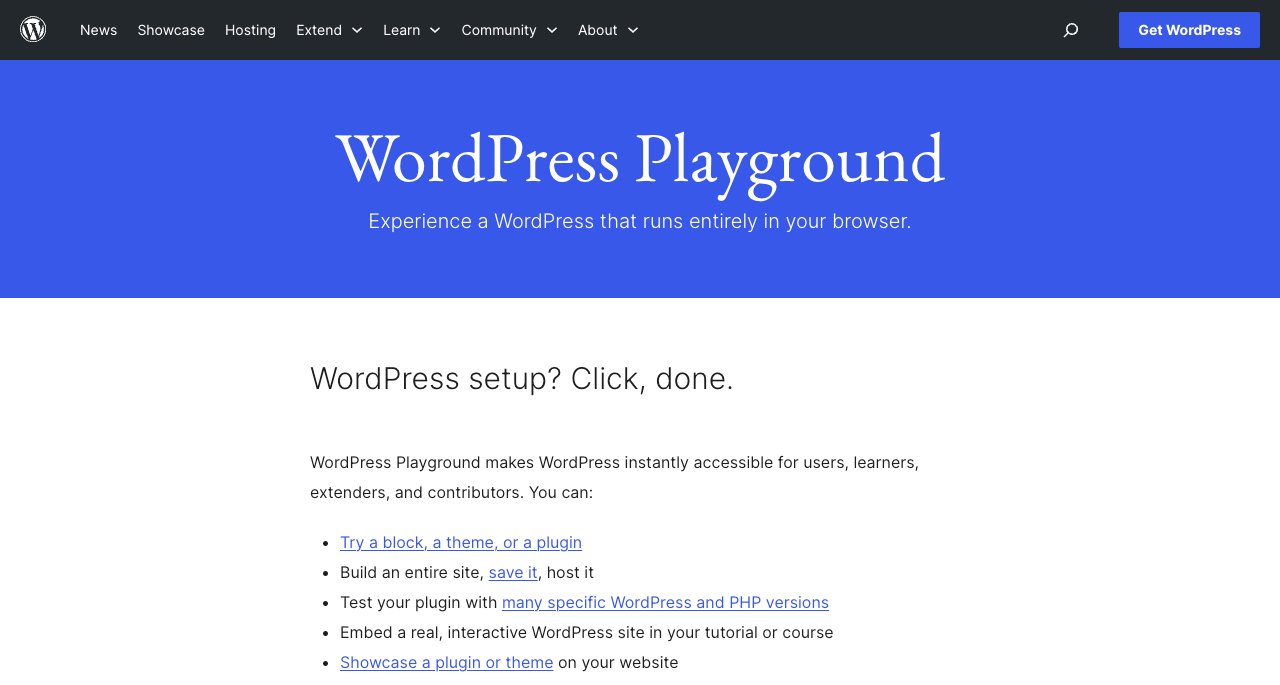Open the About menu
This screenshot has width=1280, height=685.
[x=597, y=30]
